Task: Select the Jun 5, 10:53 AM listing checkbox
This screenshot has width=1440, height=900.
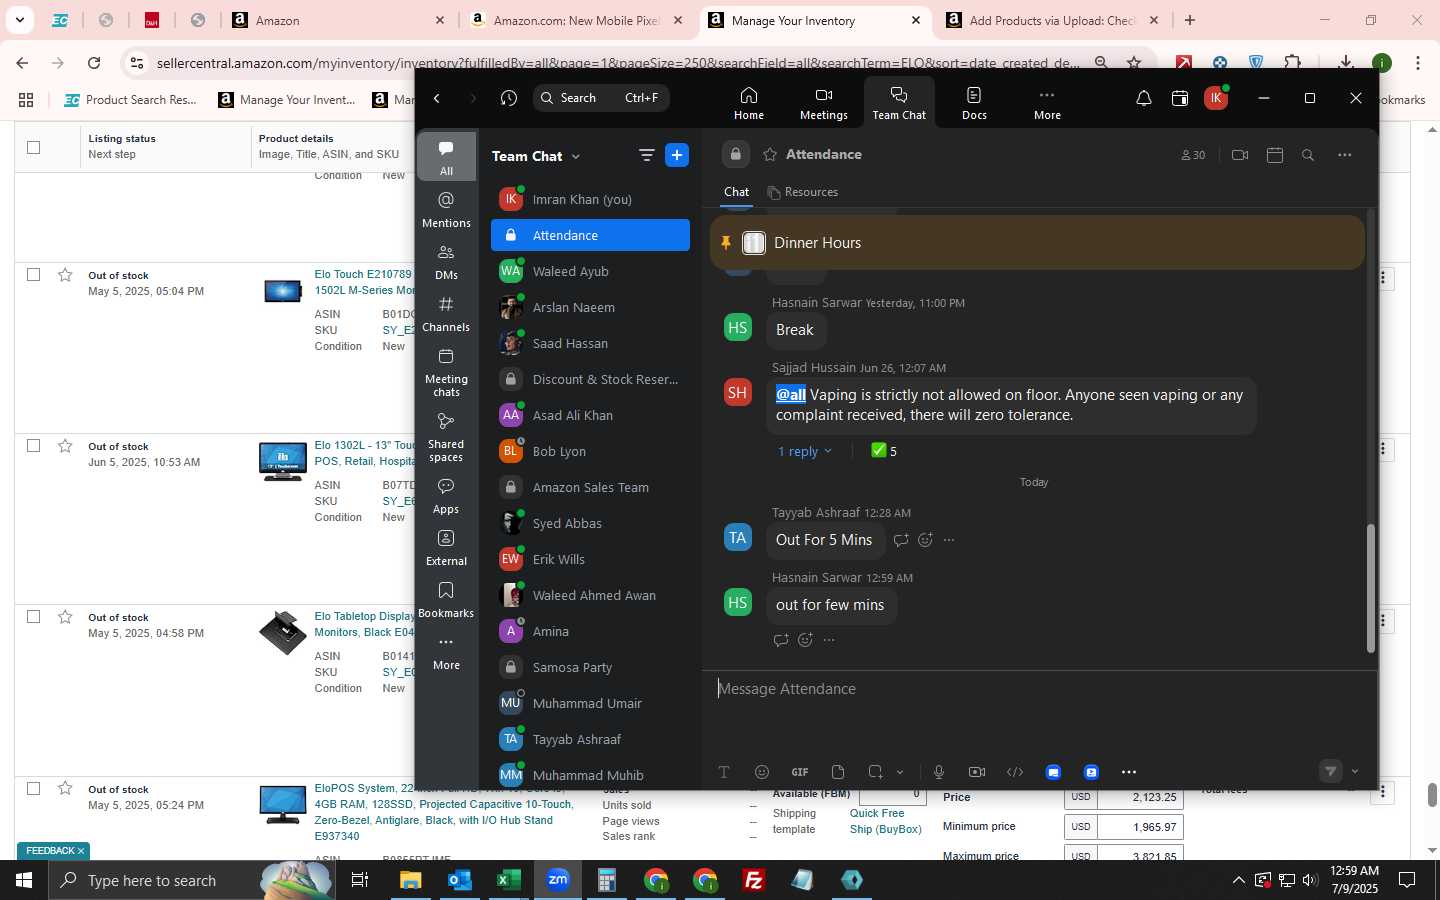Action: point(33,445)
